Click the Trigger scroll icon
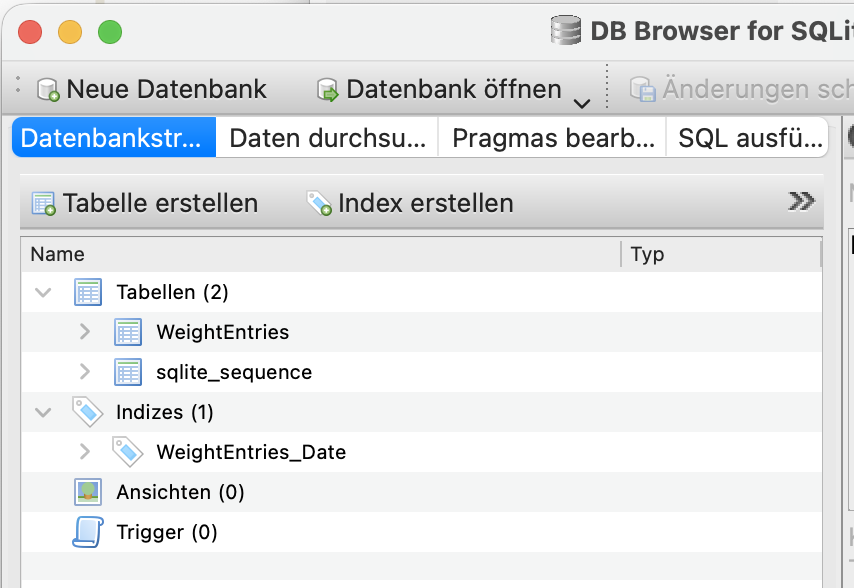 point(88,532)
